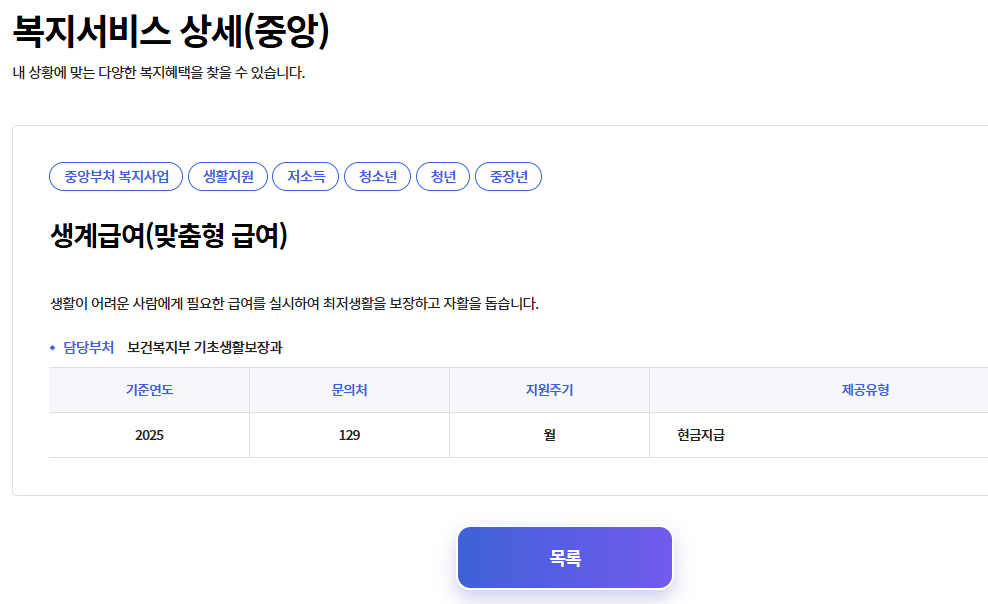Select the 중앙부처 복지사업 tag badge

pyautogui.click(x=115, y=176)
